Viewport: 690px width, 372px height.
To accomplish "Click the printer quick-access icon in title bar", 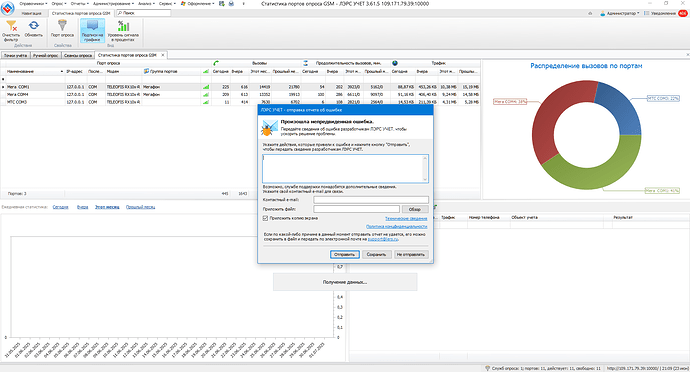I will pos(231,4).
